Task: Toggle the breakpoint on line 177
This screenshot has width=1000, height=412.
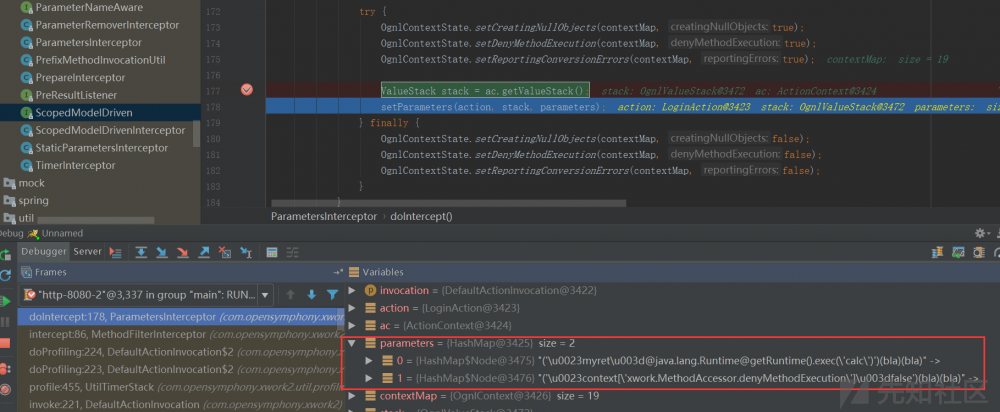Action: pyautogui.click(x=247, y=90)
